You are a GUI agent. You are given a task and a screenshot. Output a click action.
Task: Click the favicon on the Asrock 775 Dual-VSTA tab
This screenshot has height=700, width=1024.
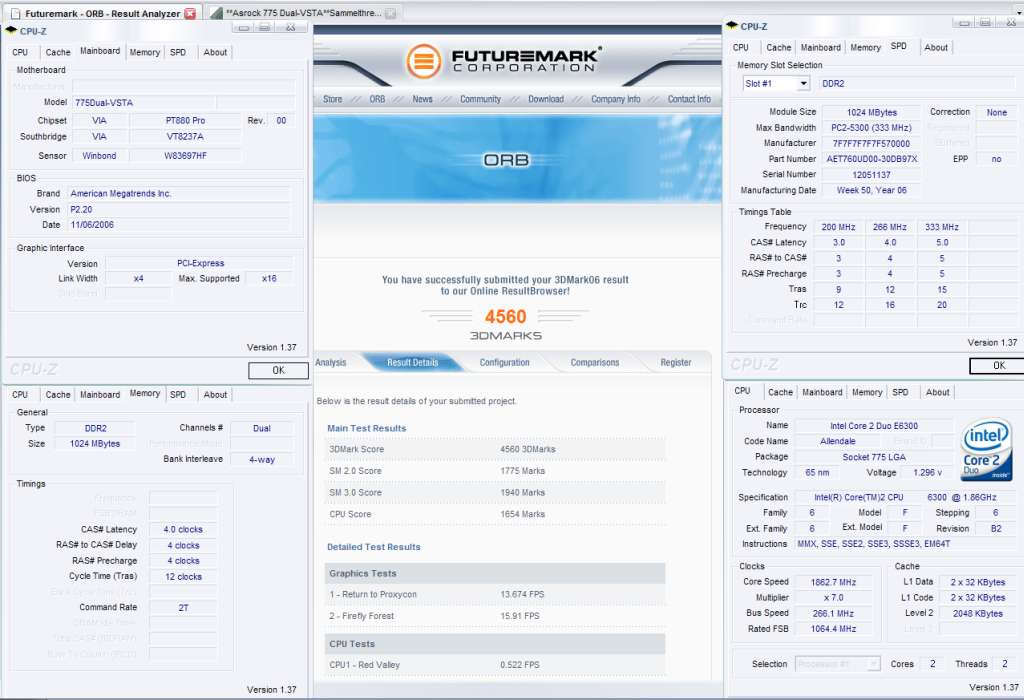[x=217, y=13]
